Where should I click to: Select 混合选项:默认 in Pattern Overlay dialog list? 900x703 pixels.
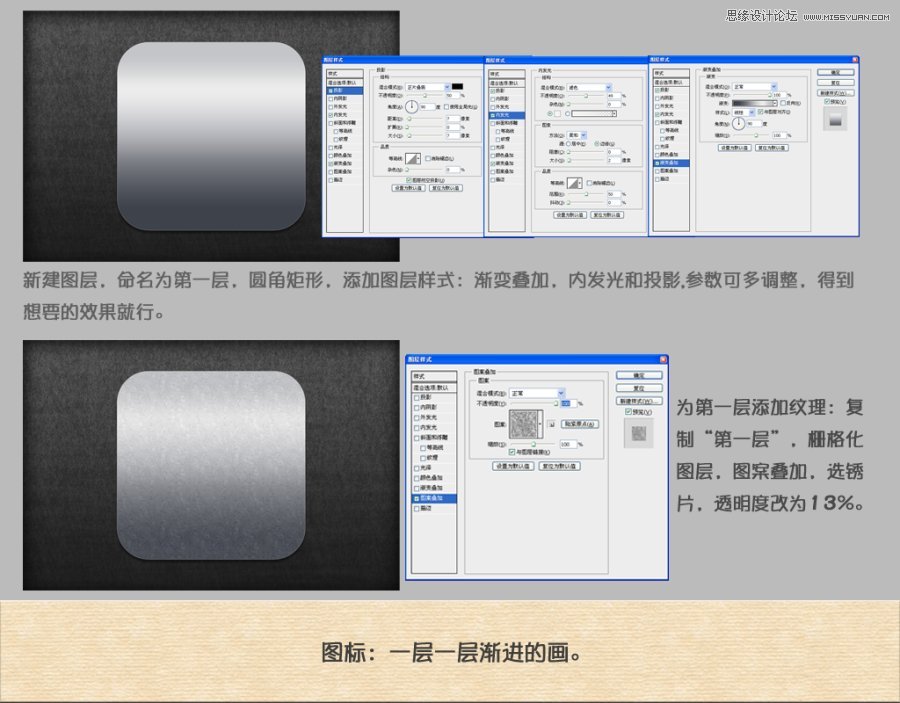[435, 388]
